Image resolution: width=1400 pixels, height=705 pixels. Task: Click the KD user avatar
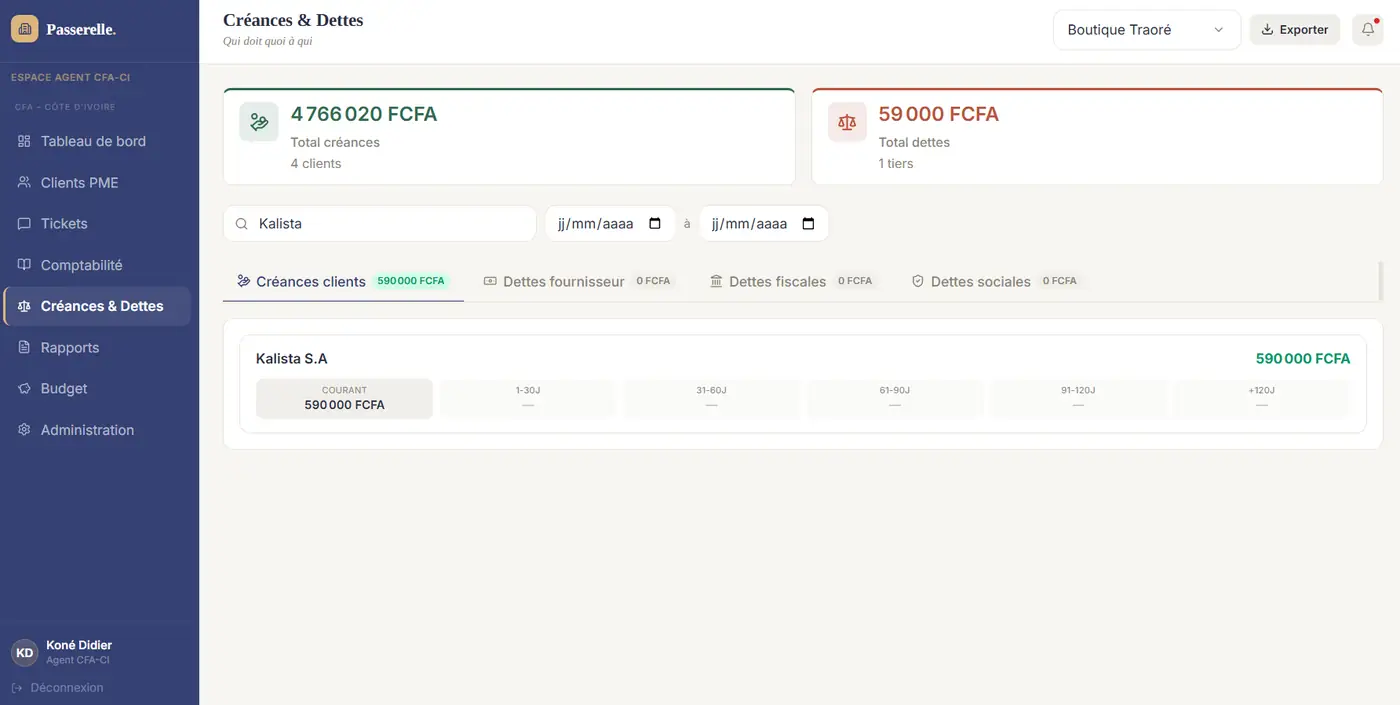pyautogui.click(x=25, y=652)
